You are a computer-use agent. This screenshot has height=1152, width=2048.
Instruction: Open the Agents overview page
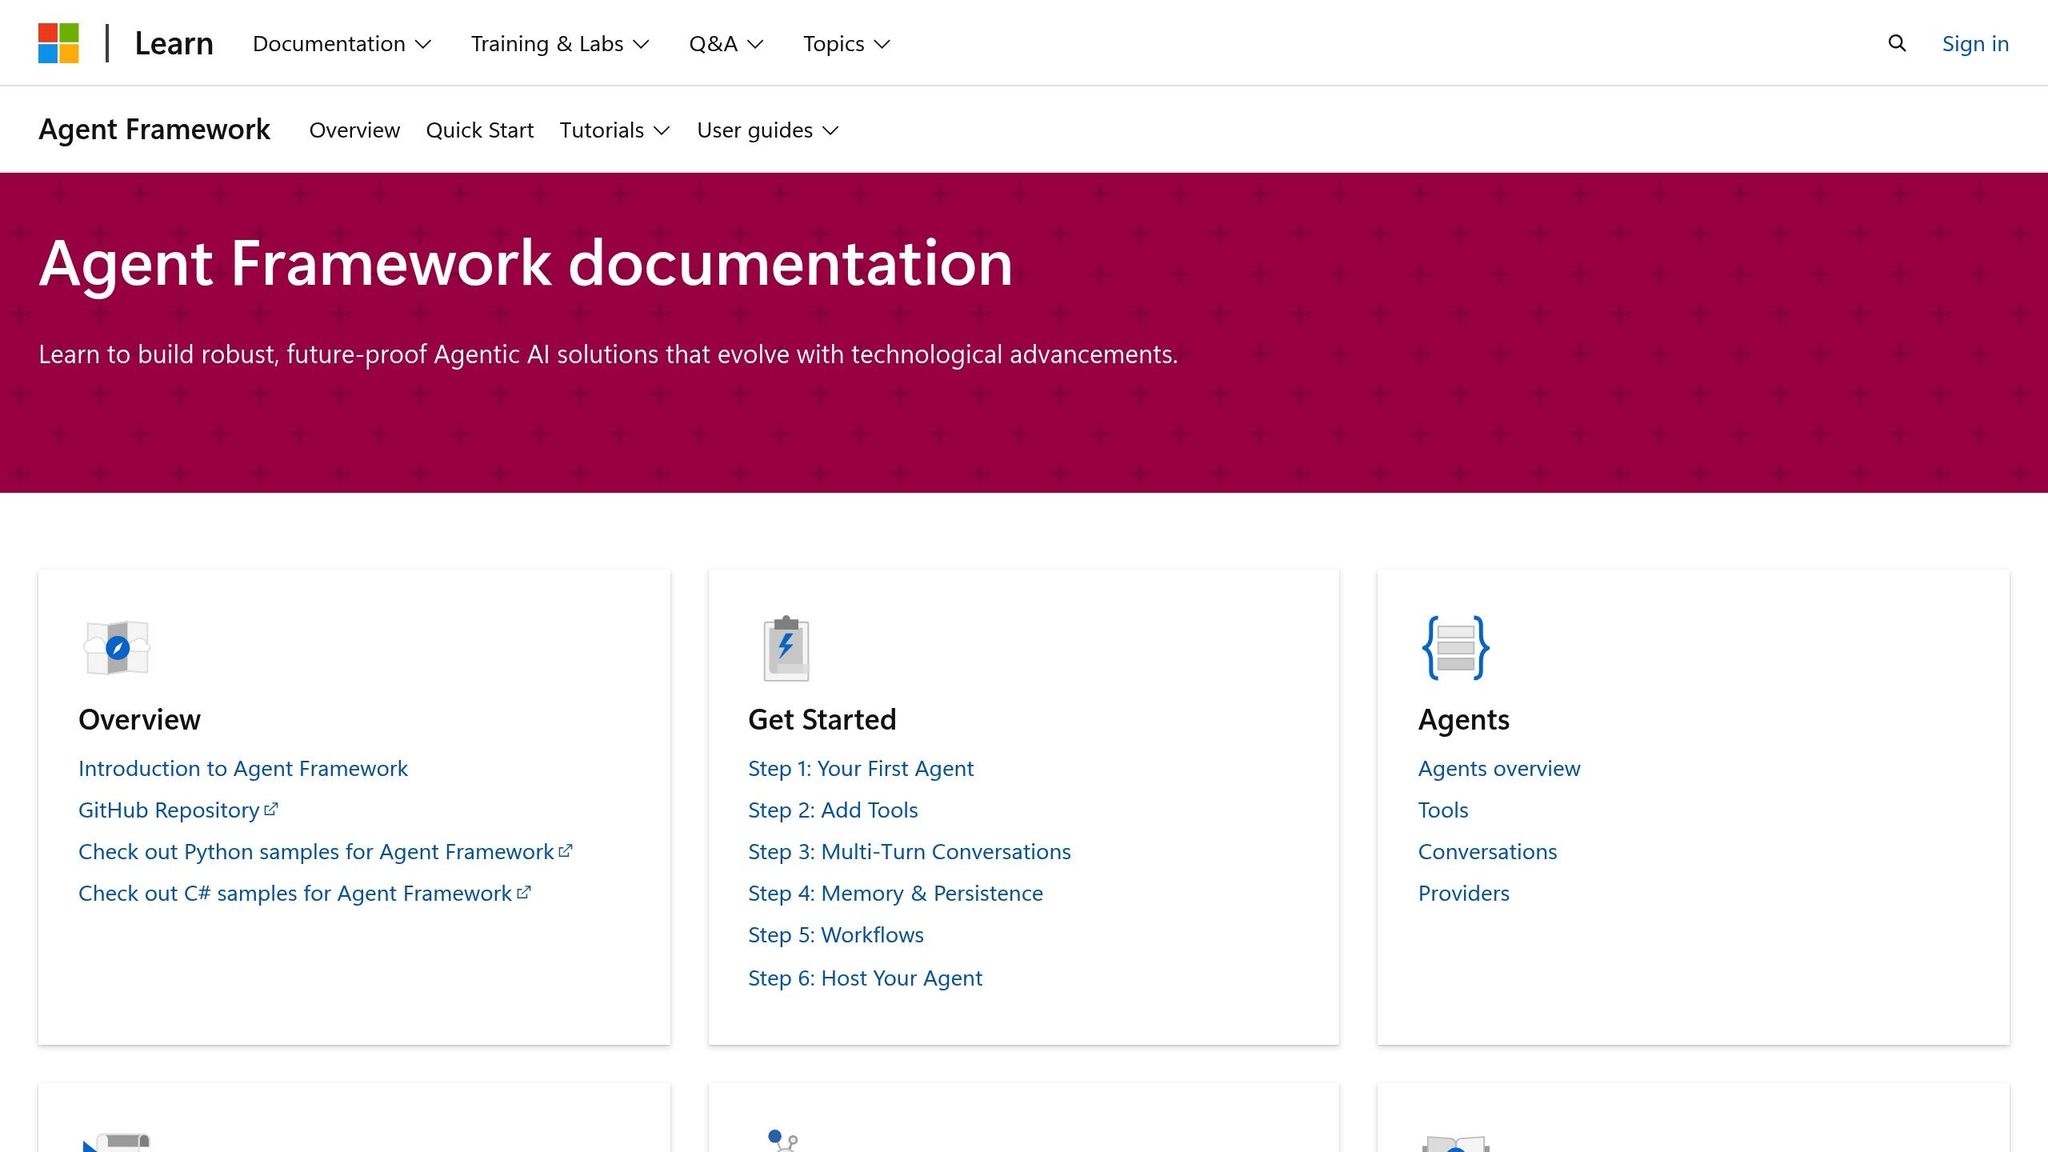pyautogui.click(x=1498, y=768)
